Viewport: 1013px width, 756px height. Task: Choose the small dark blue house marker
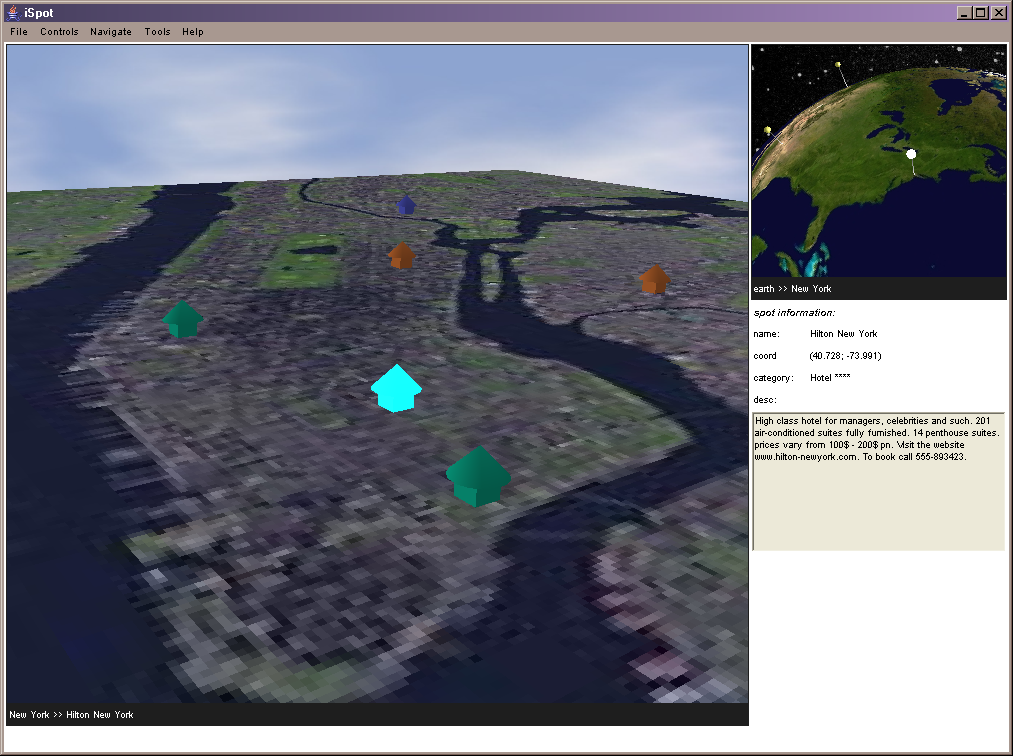click(x=405, y=205)
